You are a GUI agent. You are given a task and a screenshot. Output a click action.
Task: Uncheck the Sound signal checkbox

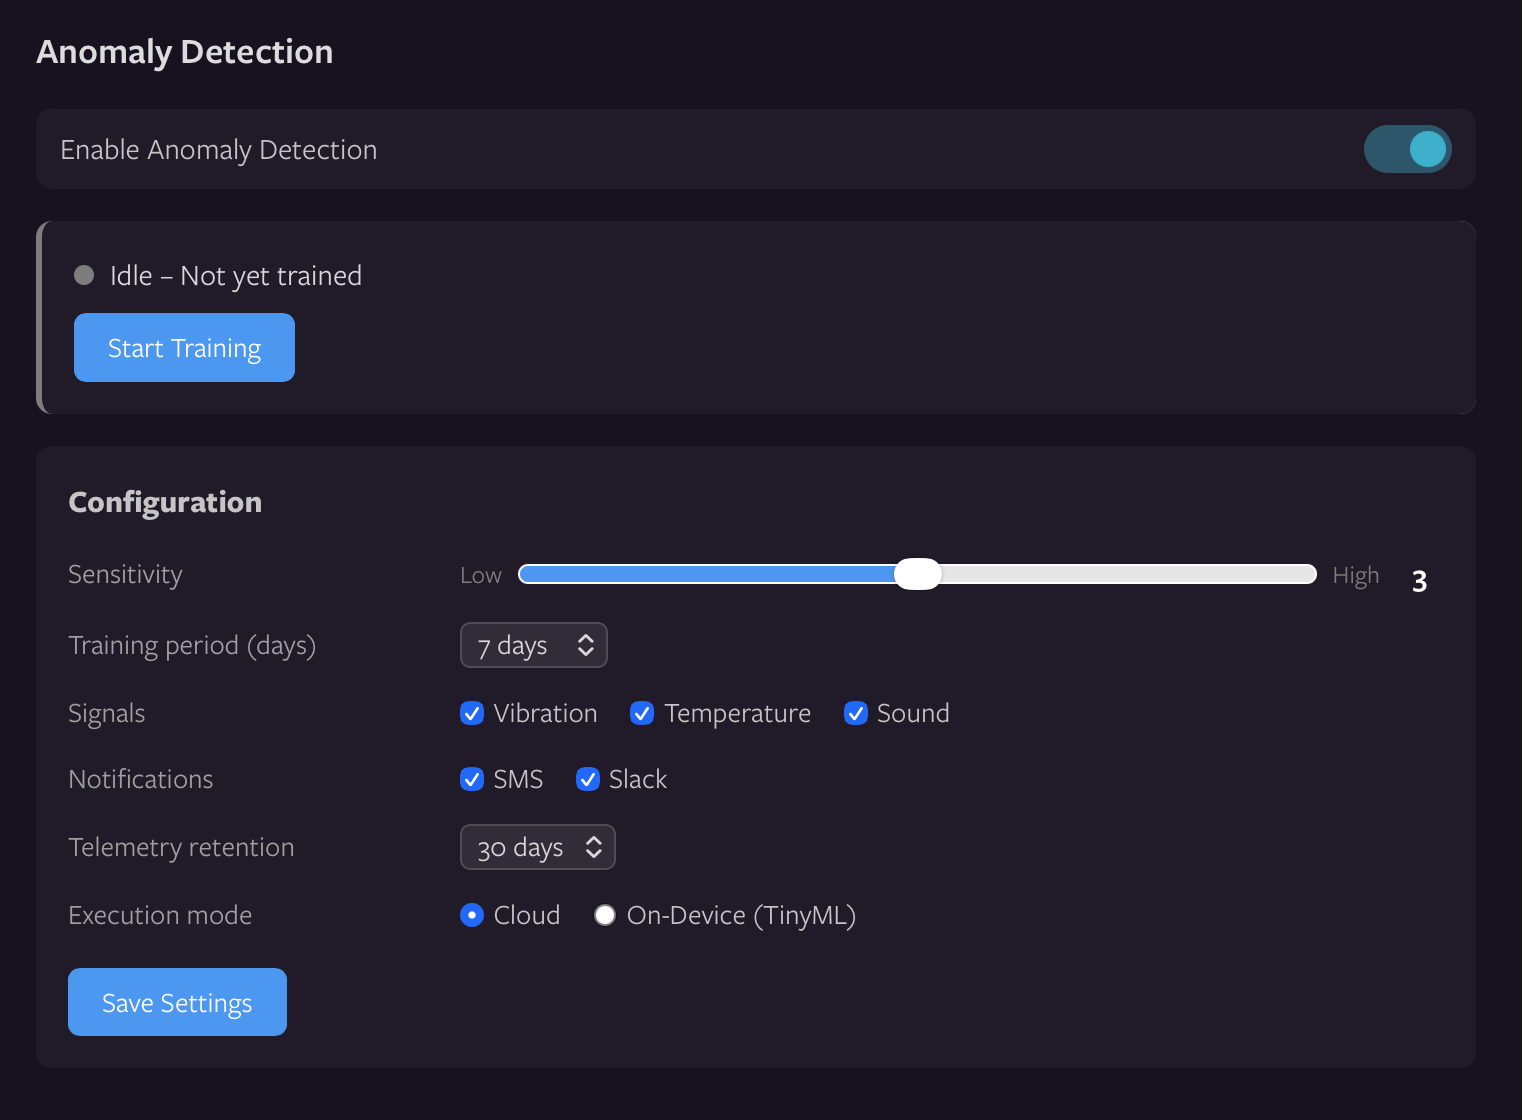(x=855, y=713)
